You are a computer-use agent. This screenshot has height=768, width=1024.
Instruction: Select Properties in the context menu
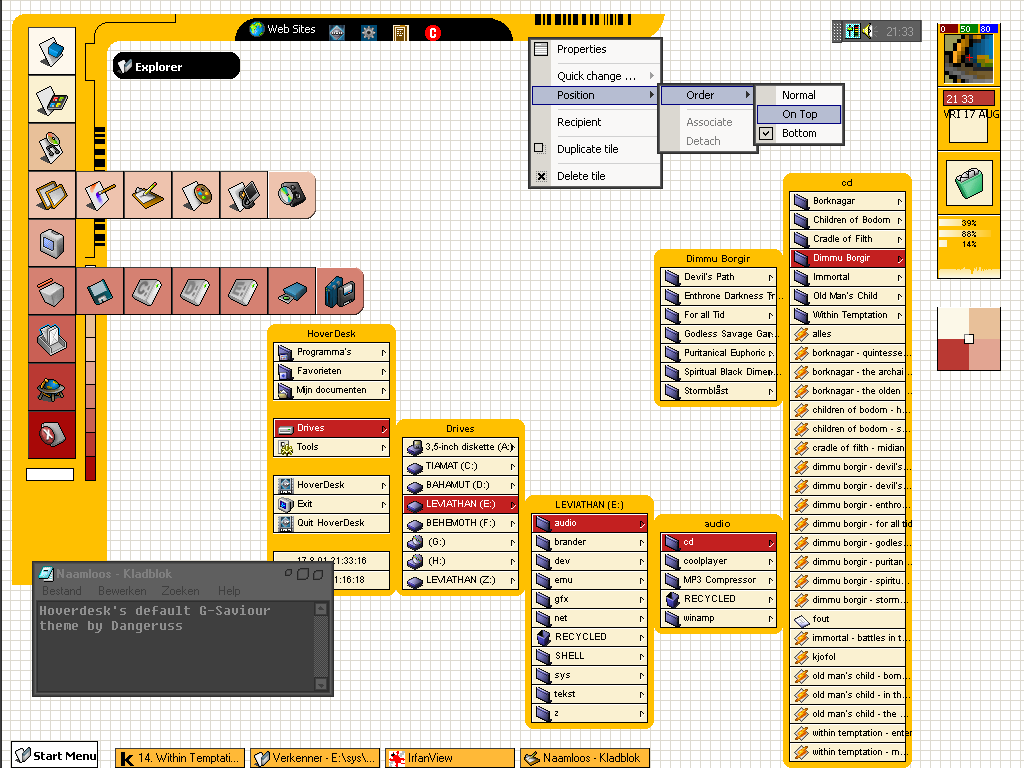click(x=595, y=49)
